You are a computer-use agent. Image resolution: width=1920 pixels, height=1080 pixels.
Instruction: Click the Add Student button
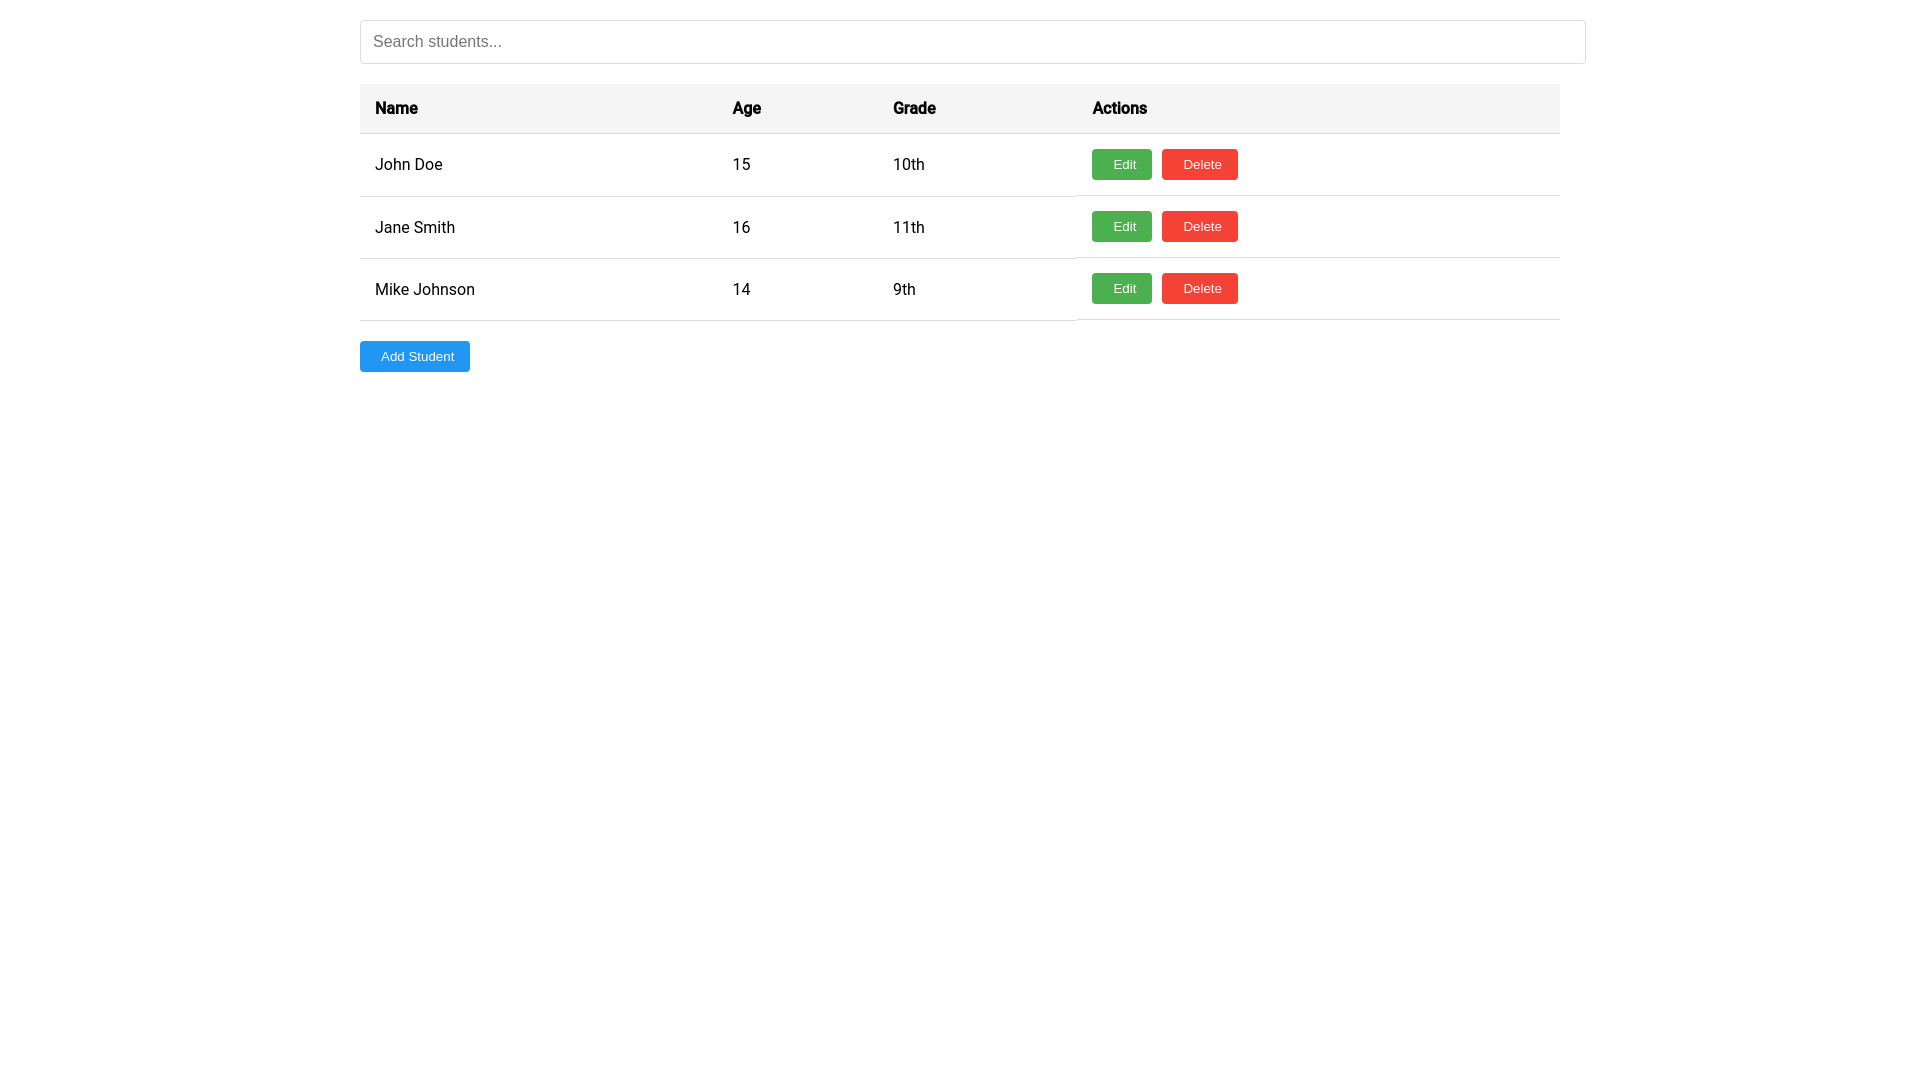[414, 356]
